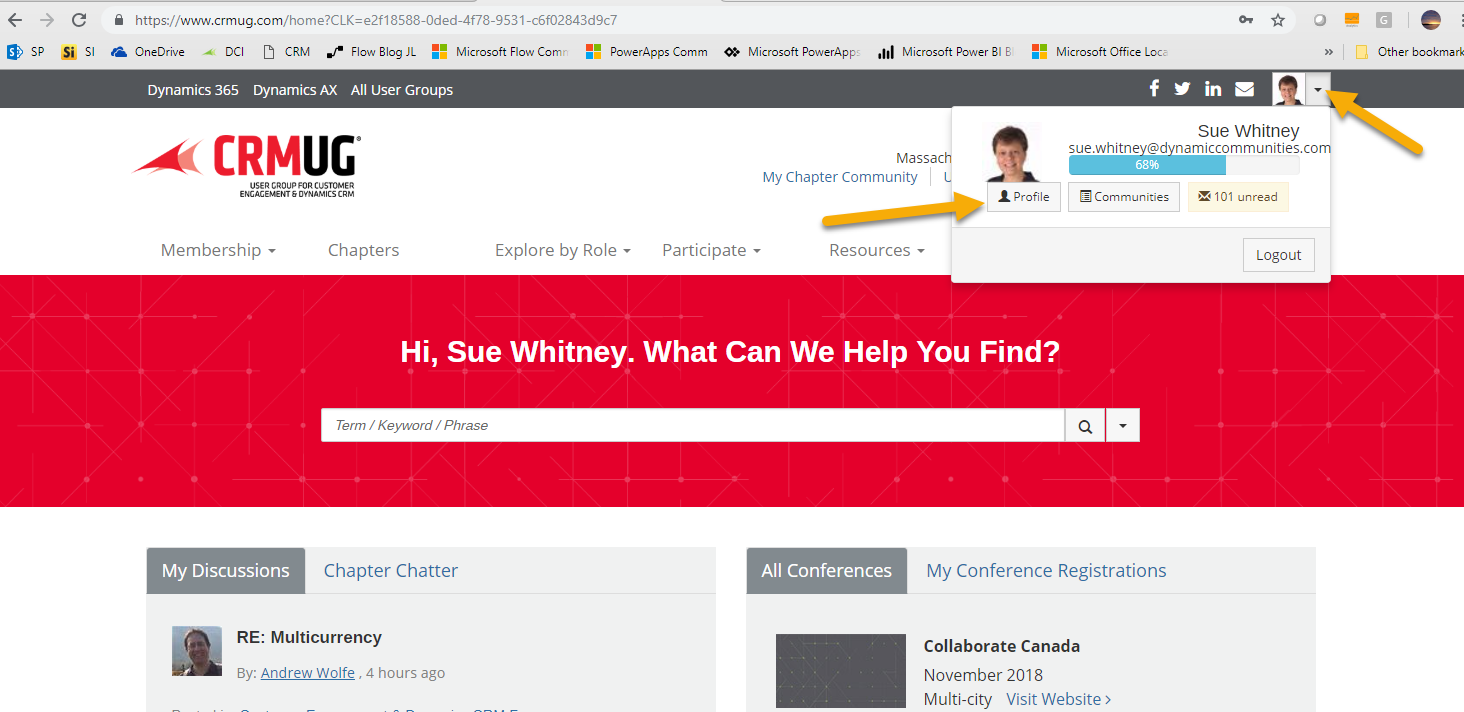Open Dynamics AX in the top bar

click(295, 90)
